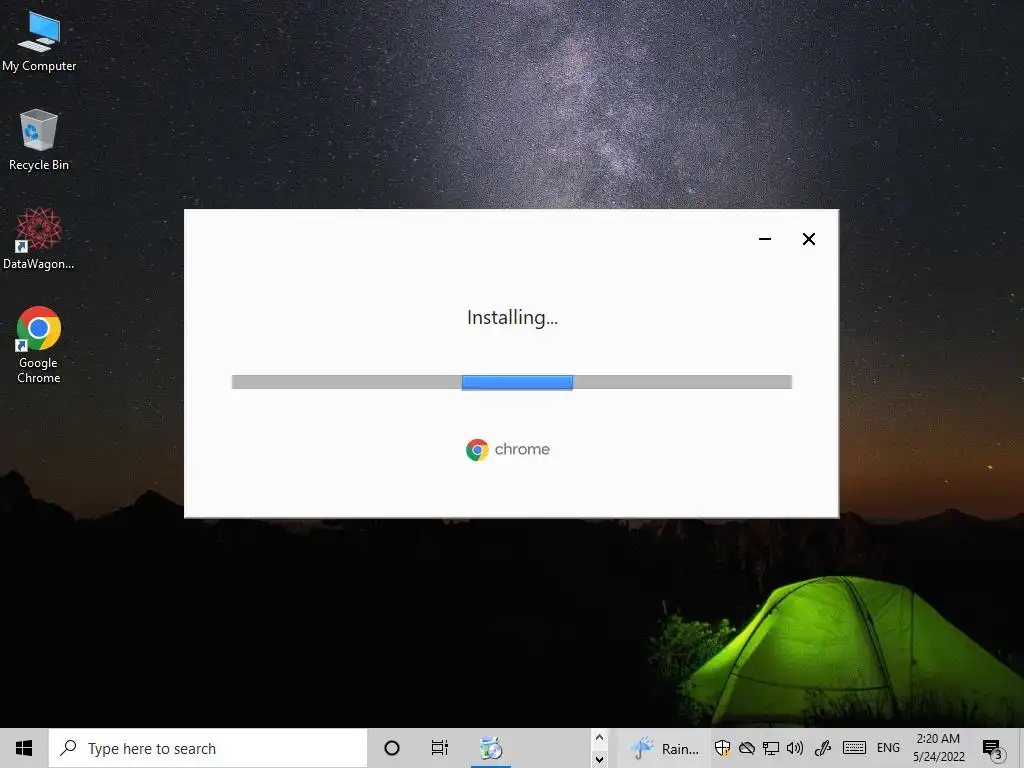
Task: Open Windows Security shield tray icon
Action: click(x=722, y=748)
